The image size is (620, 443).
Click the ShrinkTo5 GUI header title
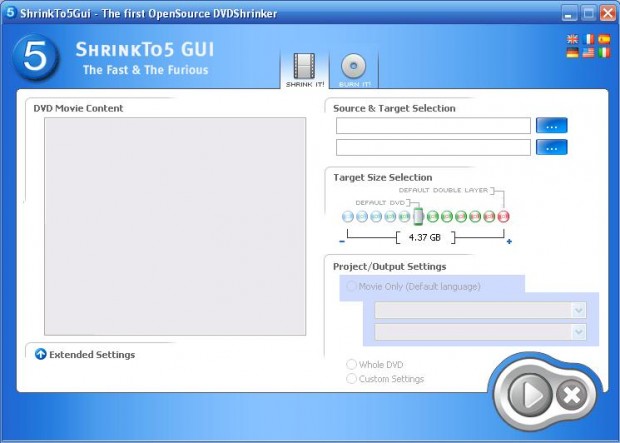145,49
